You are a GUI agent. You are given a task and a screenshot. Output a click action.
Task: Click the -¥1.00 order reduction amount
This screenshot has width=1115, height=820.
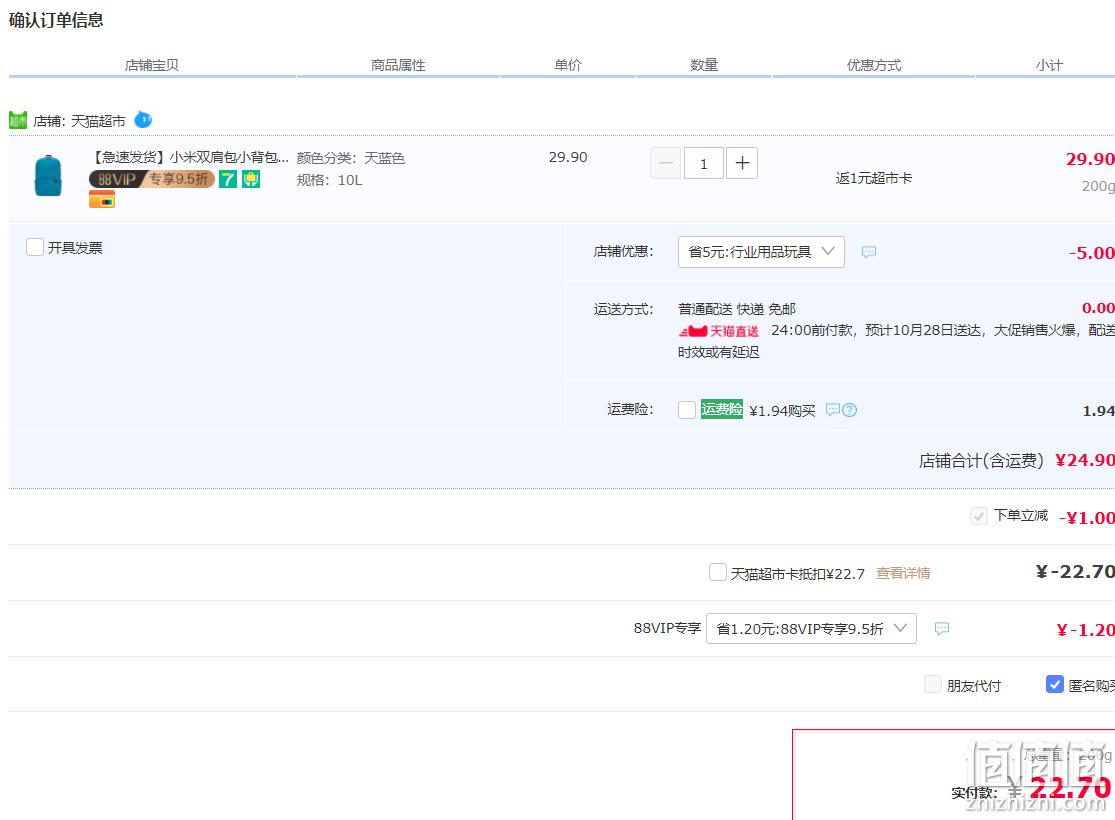coord(1087,517)
